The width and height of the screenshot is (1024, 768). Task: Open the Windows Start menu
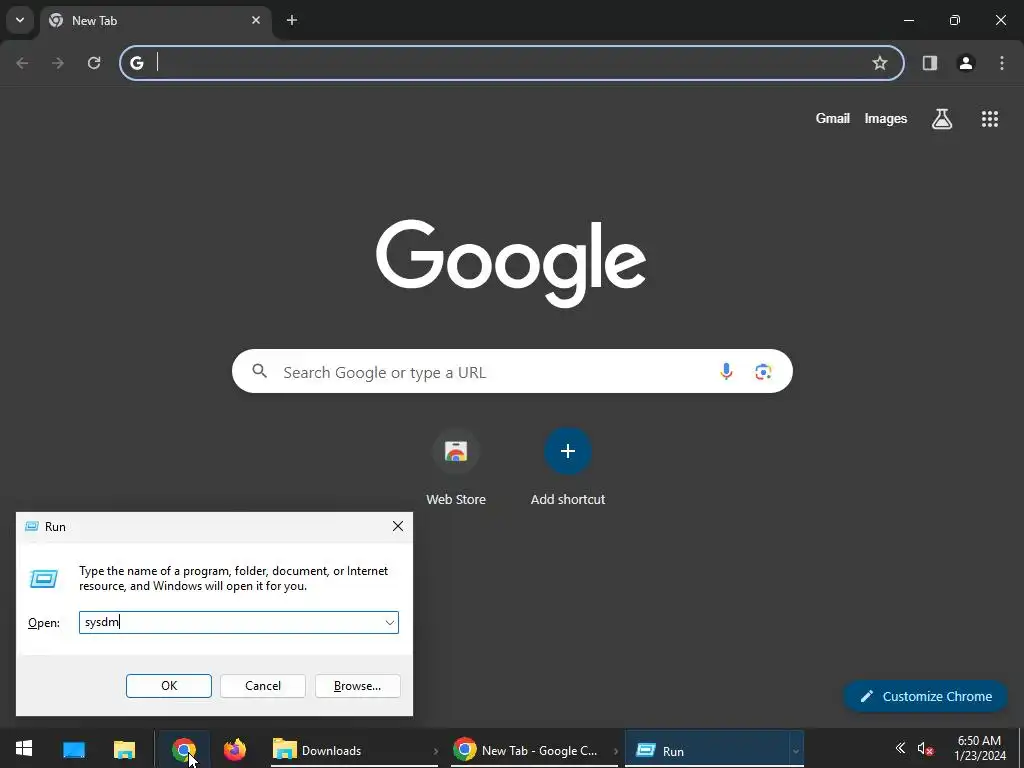click(24, 748)
